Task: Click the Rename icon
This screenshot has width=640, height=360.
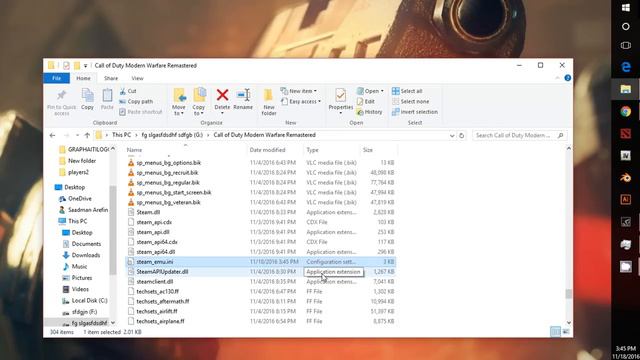Action: click(x=243, y=95)
